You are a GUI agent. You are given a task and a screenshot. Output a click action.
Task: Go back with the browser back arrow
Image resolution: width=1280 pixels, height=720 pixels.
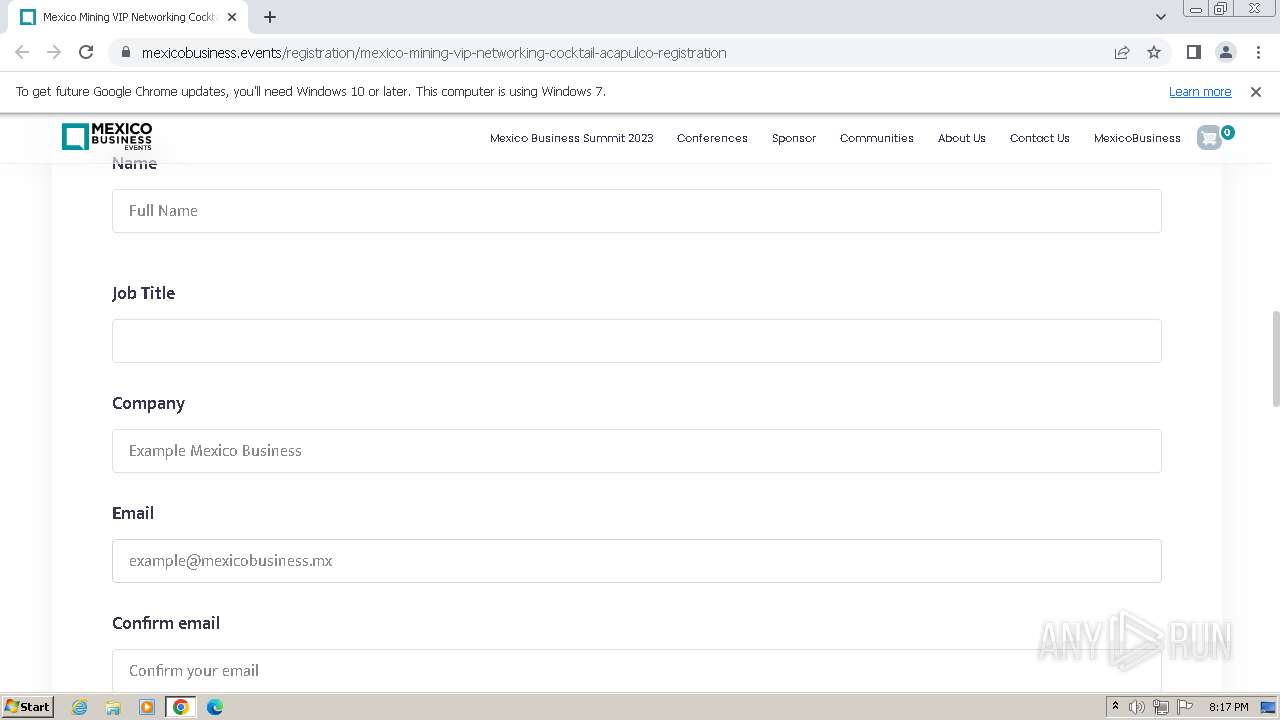(22, 52)
